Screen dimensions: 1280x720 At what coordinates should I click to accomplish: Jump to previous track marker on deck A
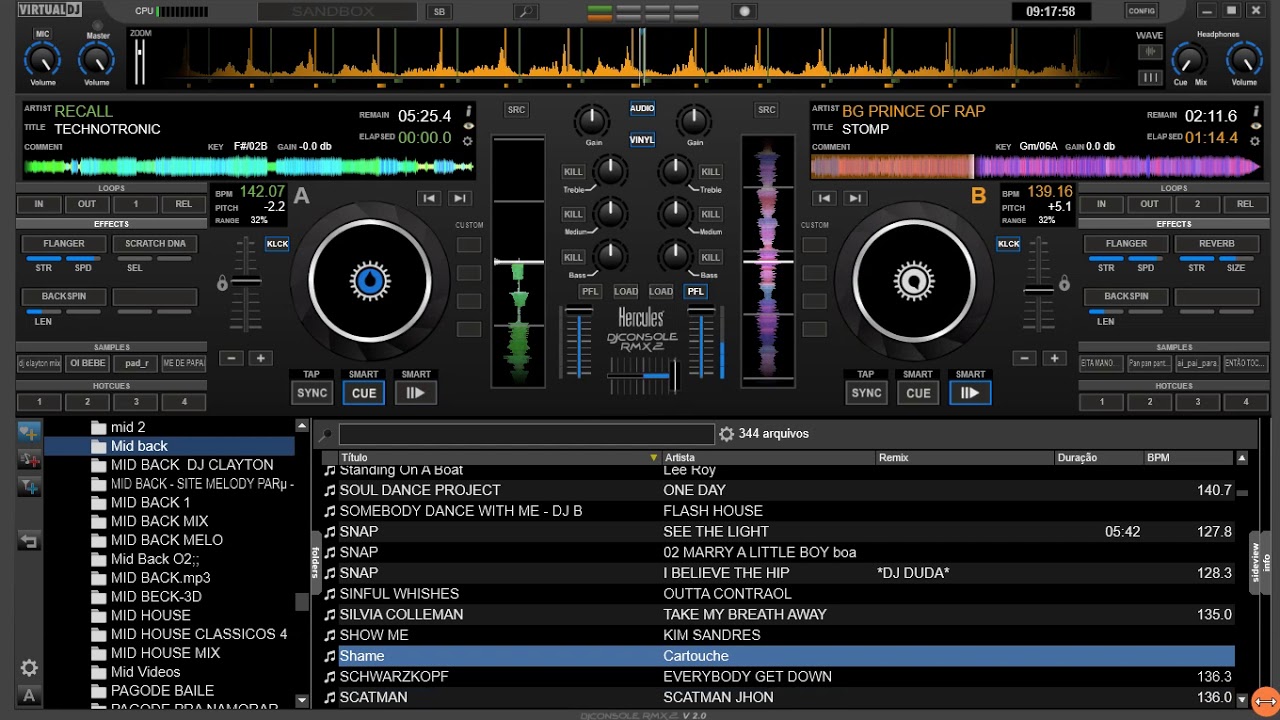428,198
